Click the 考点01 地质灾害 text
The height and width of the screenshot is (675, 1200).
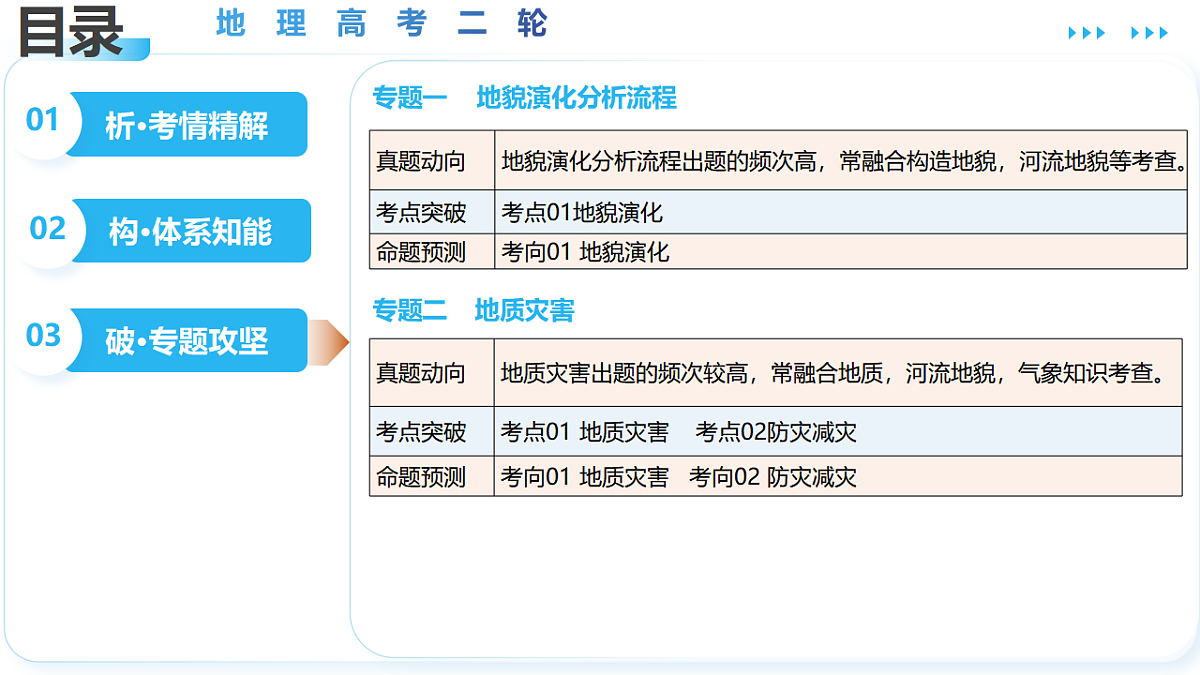pyautogui.click(x=585, y=432)
